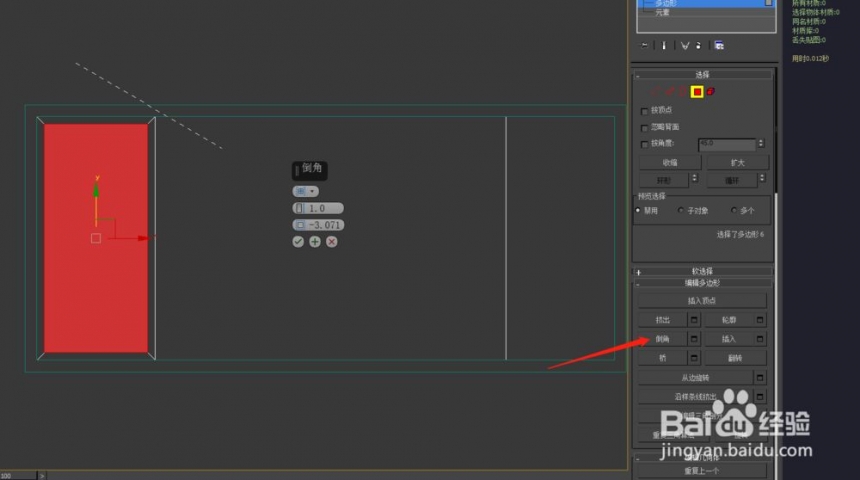The width and height of the screenshot is (860, 480).
Task: Enable the 忽略背面 checkbox
Action: [644, 128]
